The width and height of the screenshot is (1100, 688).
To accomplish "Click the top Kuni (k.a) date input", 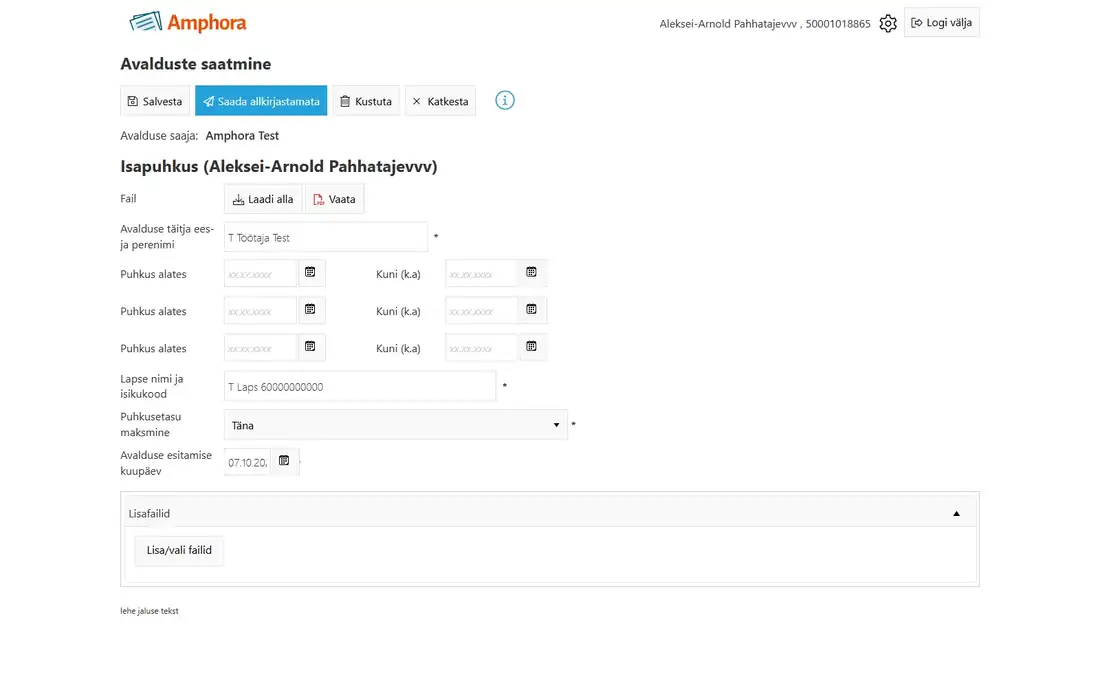I will tap(482, 274).
